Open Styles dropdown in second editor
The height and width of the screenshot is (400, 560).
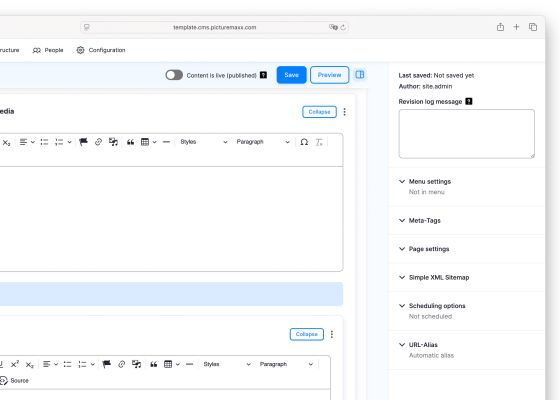pos(227,364)
